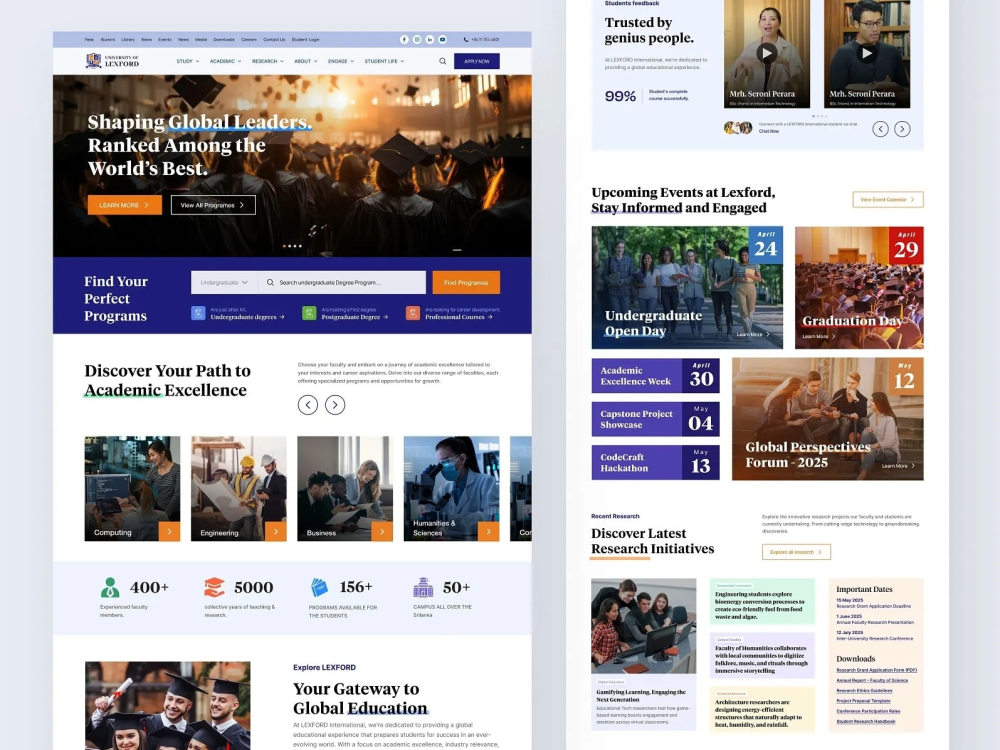The width and height of the screenshot is (1000, 750).
Task: Open the Facebook social icon
Action: coord(404,40)
